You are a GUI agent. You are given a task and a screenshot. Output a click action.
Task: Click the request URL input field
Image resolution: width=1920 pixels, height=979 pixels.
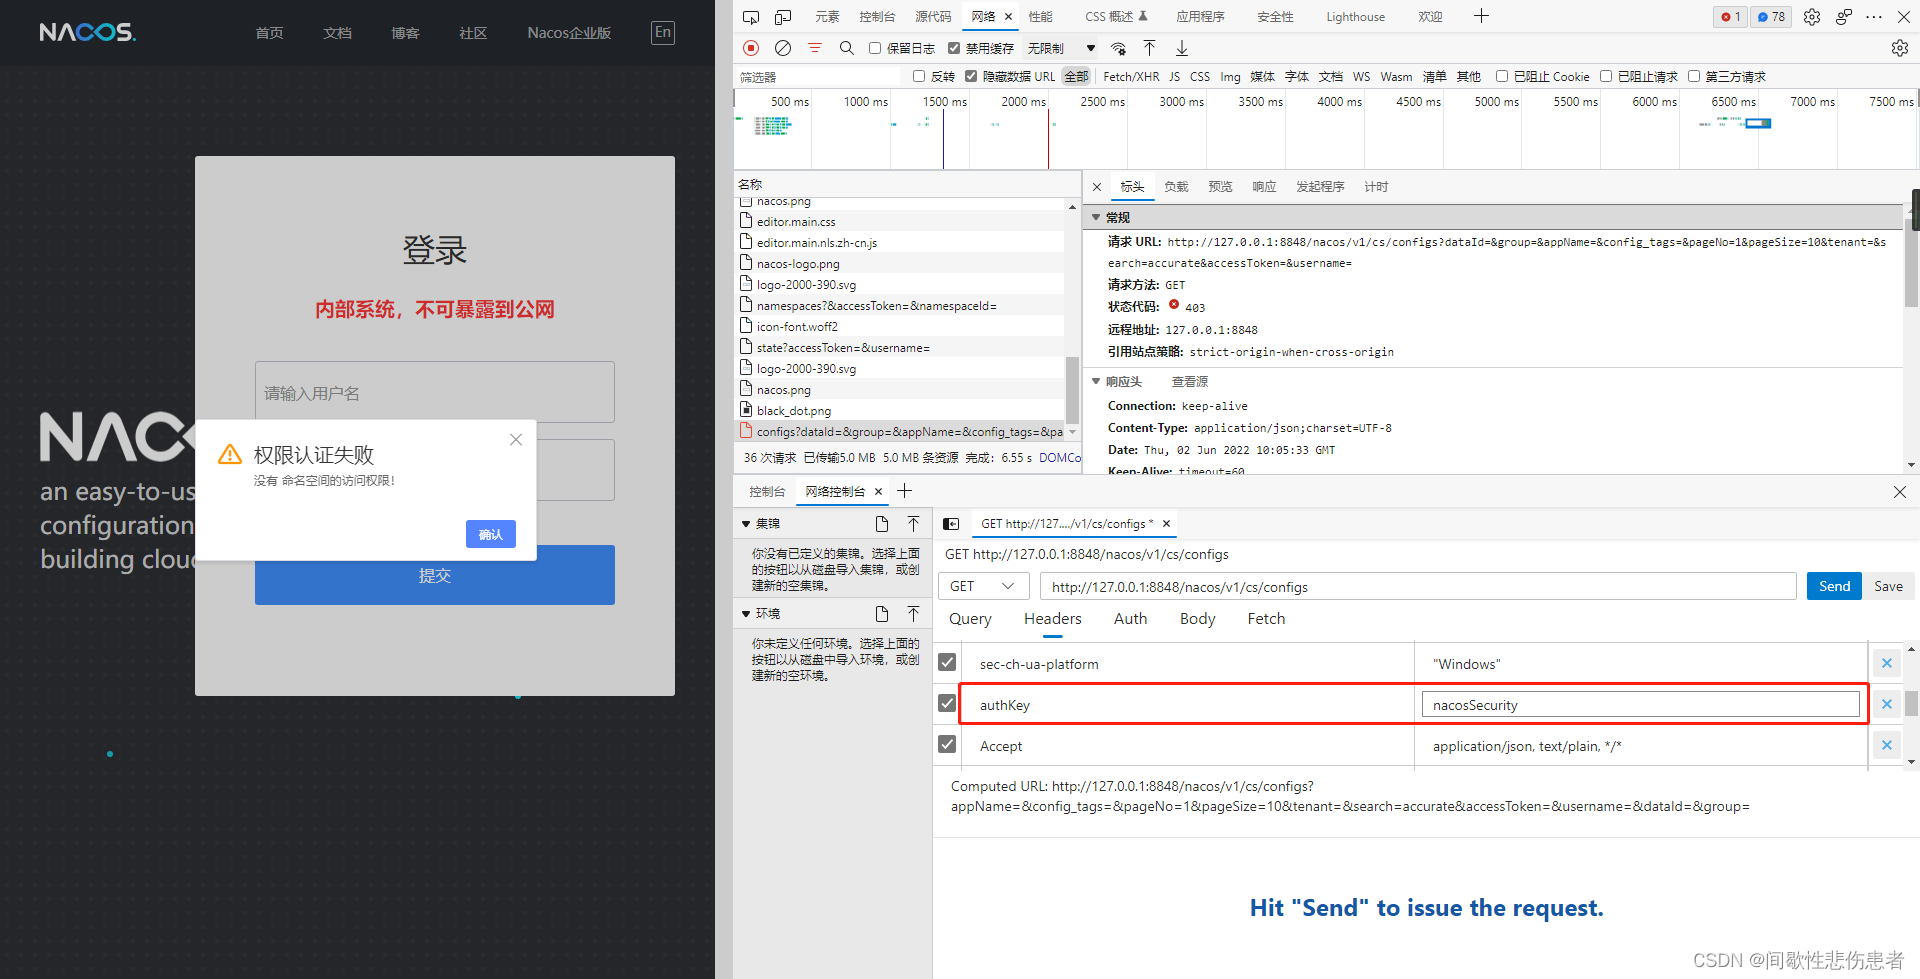coord(1418,587)
